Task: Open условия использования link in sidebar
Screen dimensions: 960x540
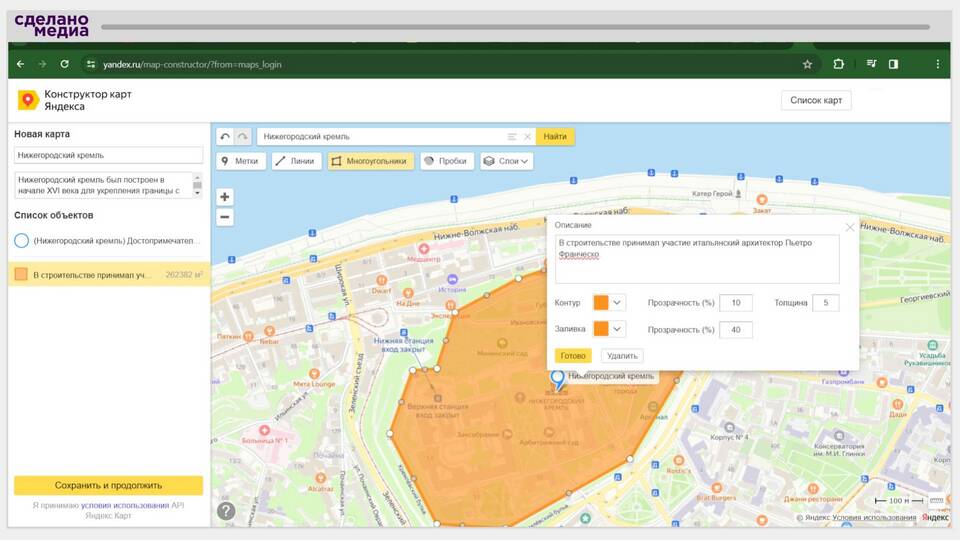Action: click(x=125, y=506)
